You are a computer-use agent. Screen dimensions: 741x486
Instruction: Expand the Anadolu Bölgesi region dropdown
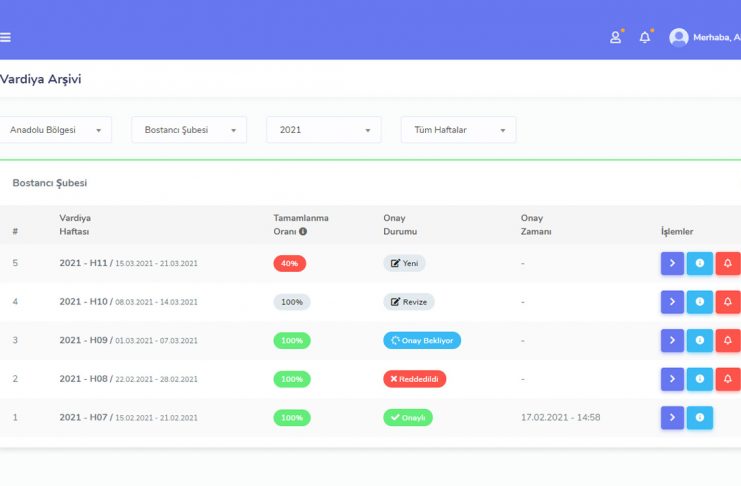(x=55, y=130)
